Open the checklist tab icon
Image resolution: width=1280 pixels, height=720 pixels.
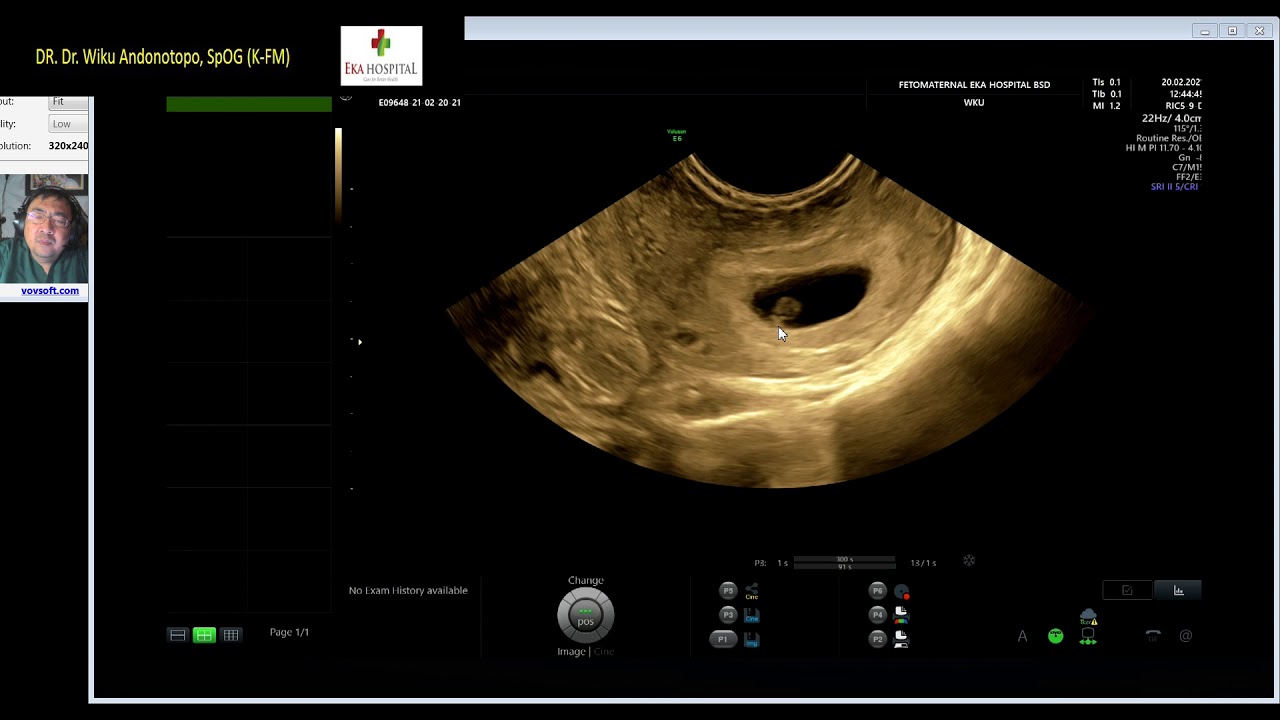(1127, 591)
